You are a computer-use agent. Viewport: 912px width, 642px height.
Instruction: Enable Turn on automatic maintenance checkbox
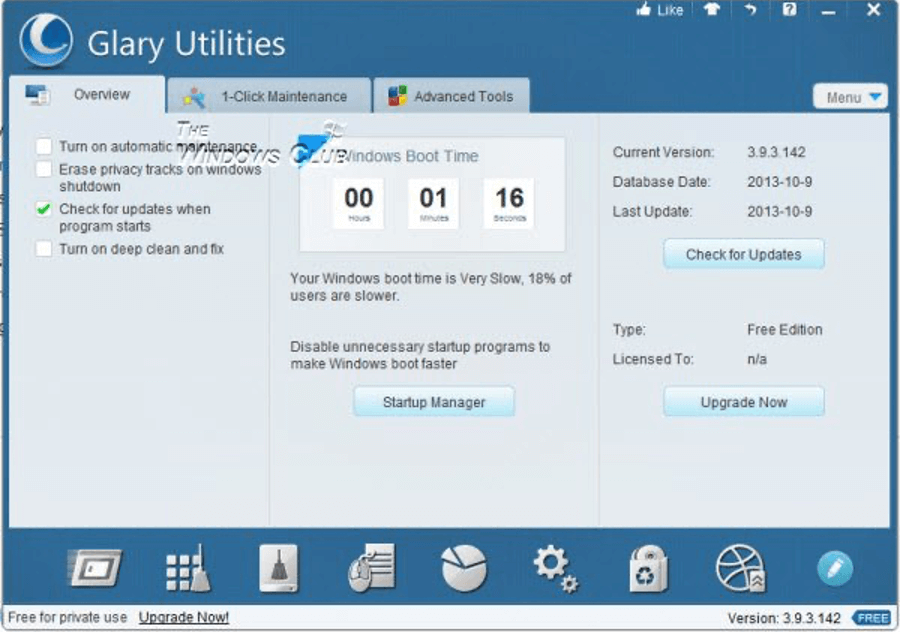pyautogui.click(x=44, y=146)
